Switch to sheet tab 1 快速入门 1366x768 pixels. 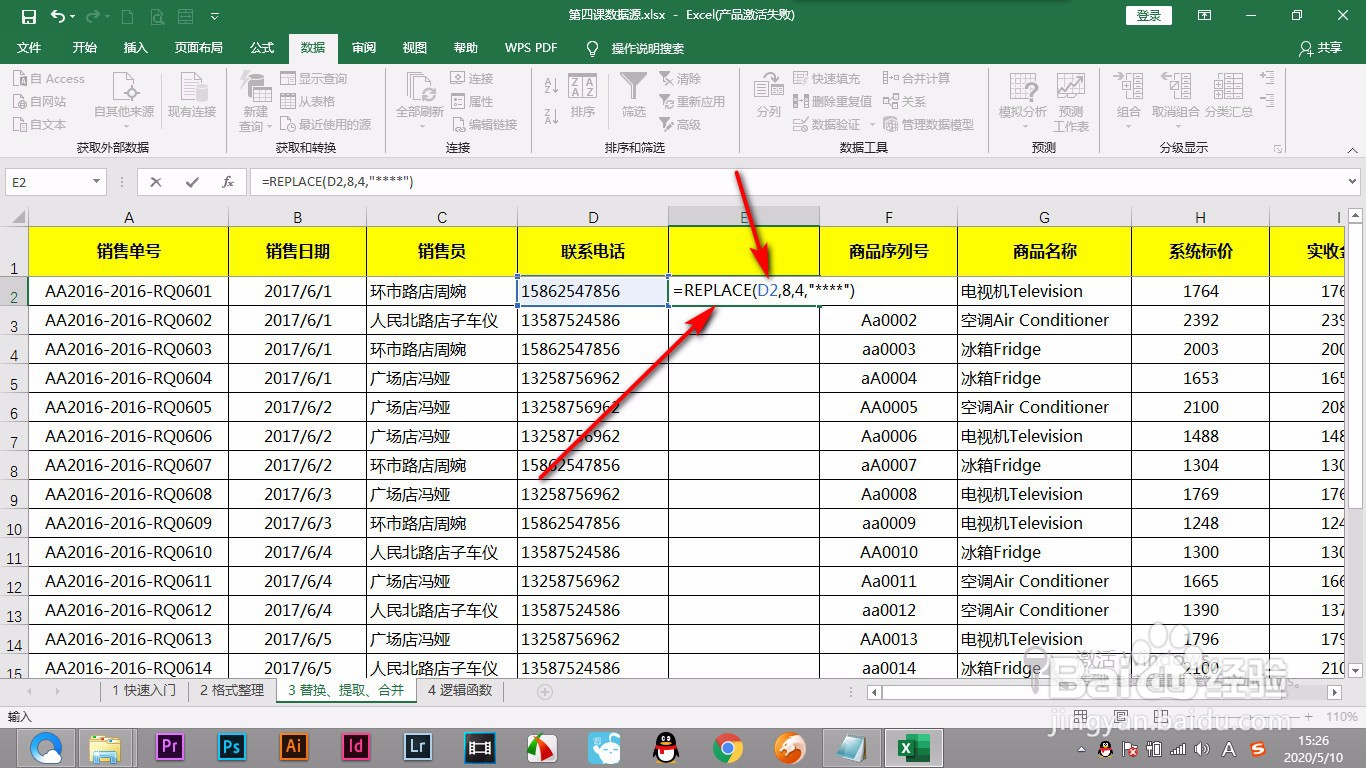144,690
